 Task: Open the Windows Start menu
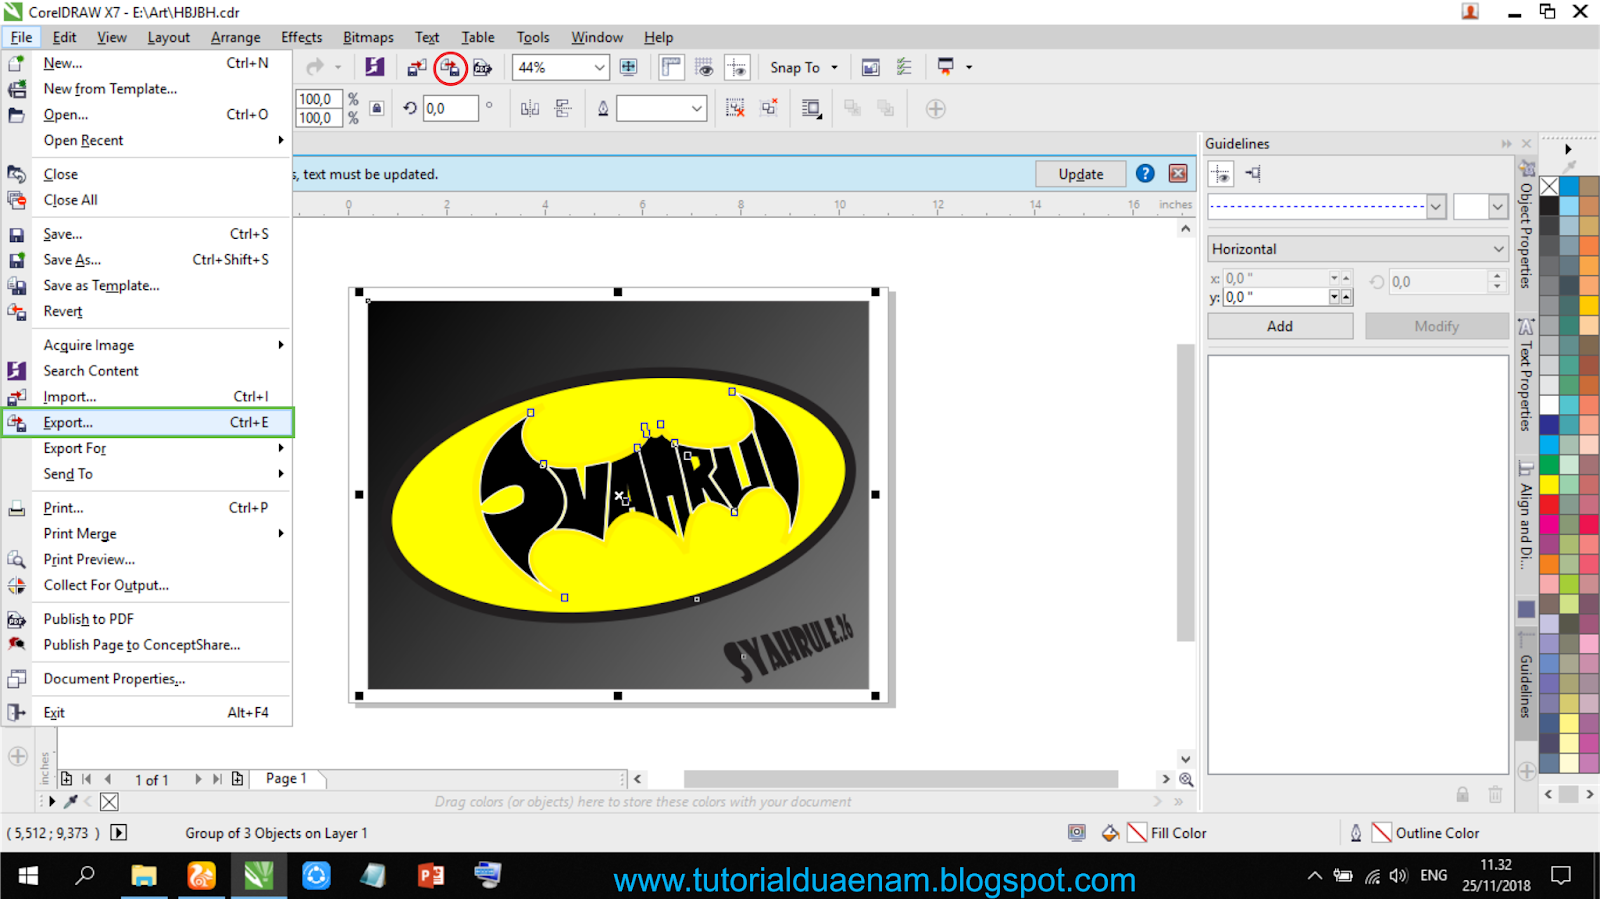coord(28,876)
